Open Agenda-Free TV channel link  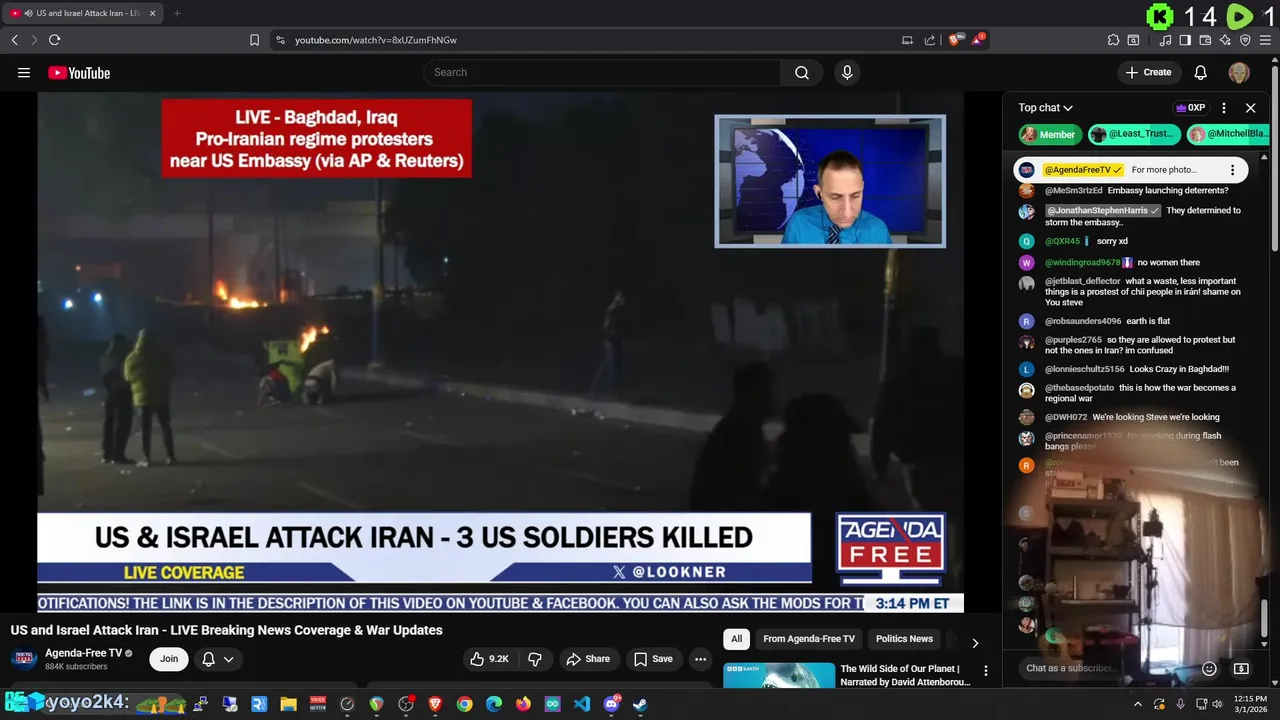83,653
